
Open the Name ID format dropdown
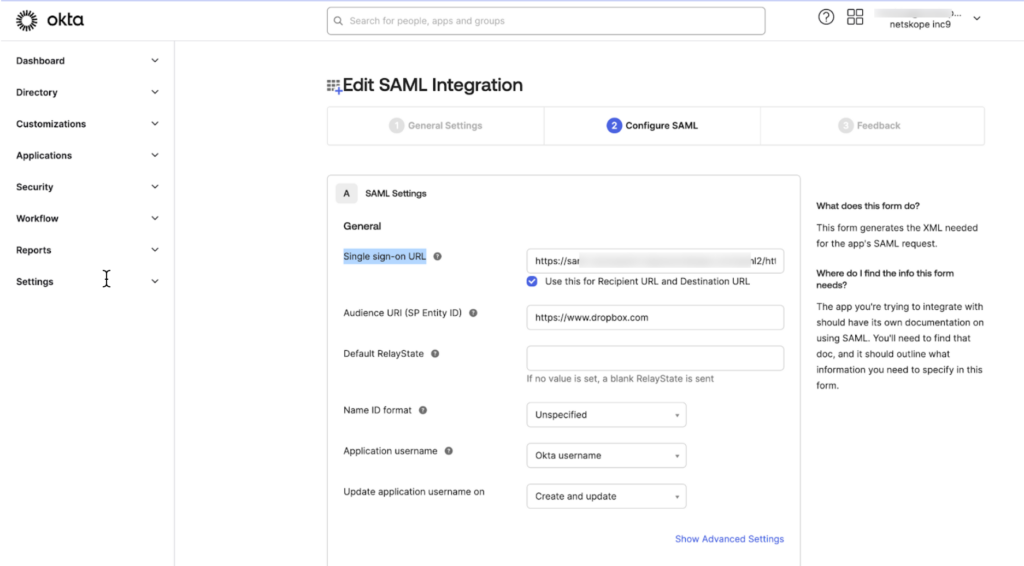point(606,415)
